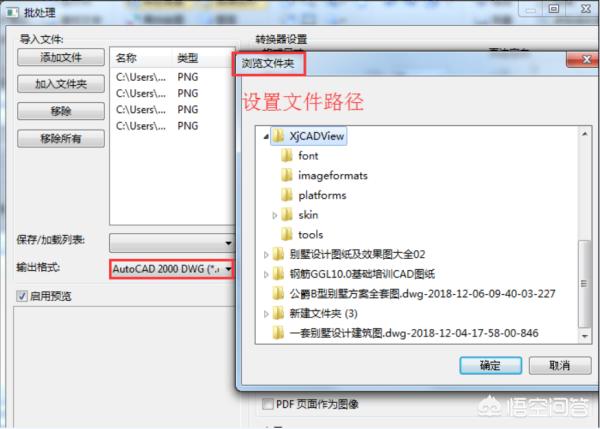Select the 一套别墅设计建筑图.dwg folder entry
The height and width of the screenshot is (429, 600).
[406, 333]
